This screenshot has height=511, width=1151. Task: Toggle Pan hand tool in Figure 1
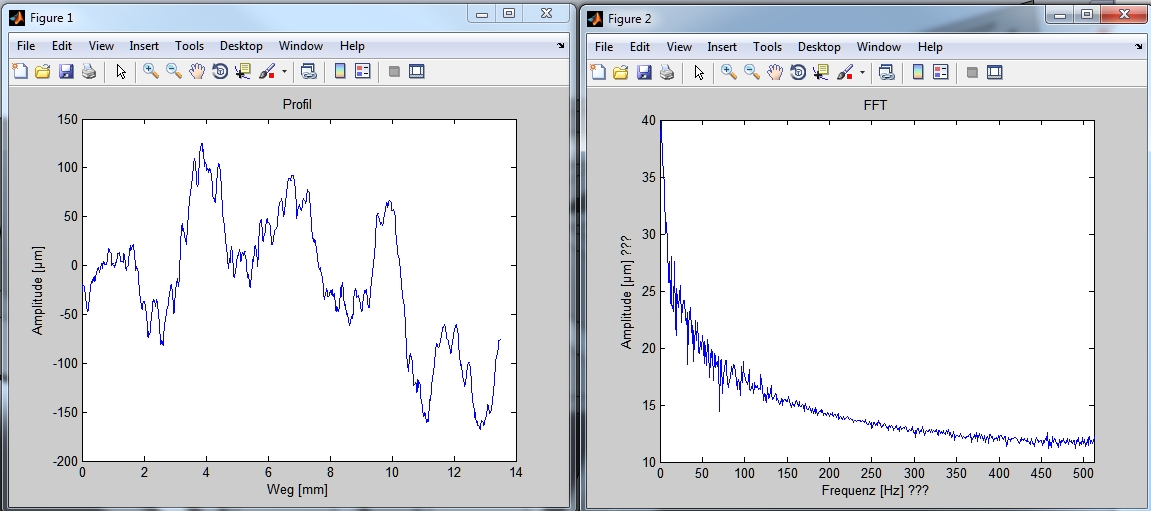click(197, 72)
